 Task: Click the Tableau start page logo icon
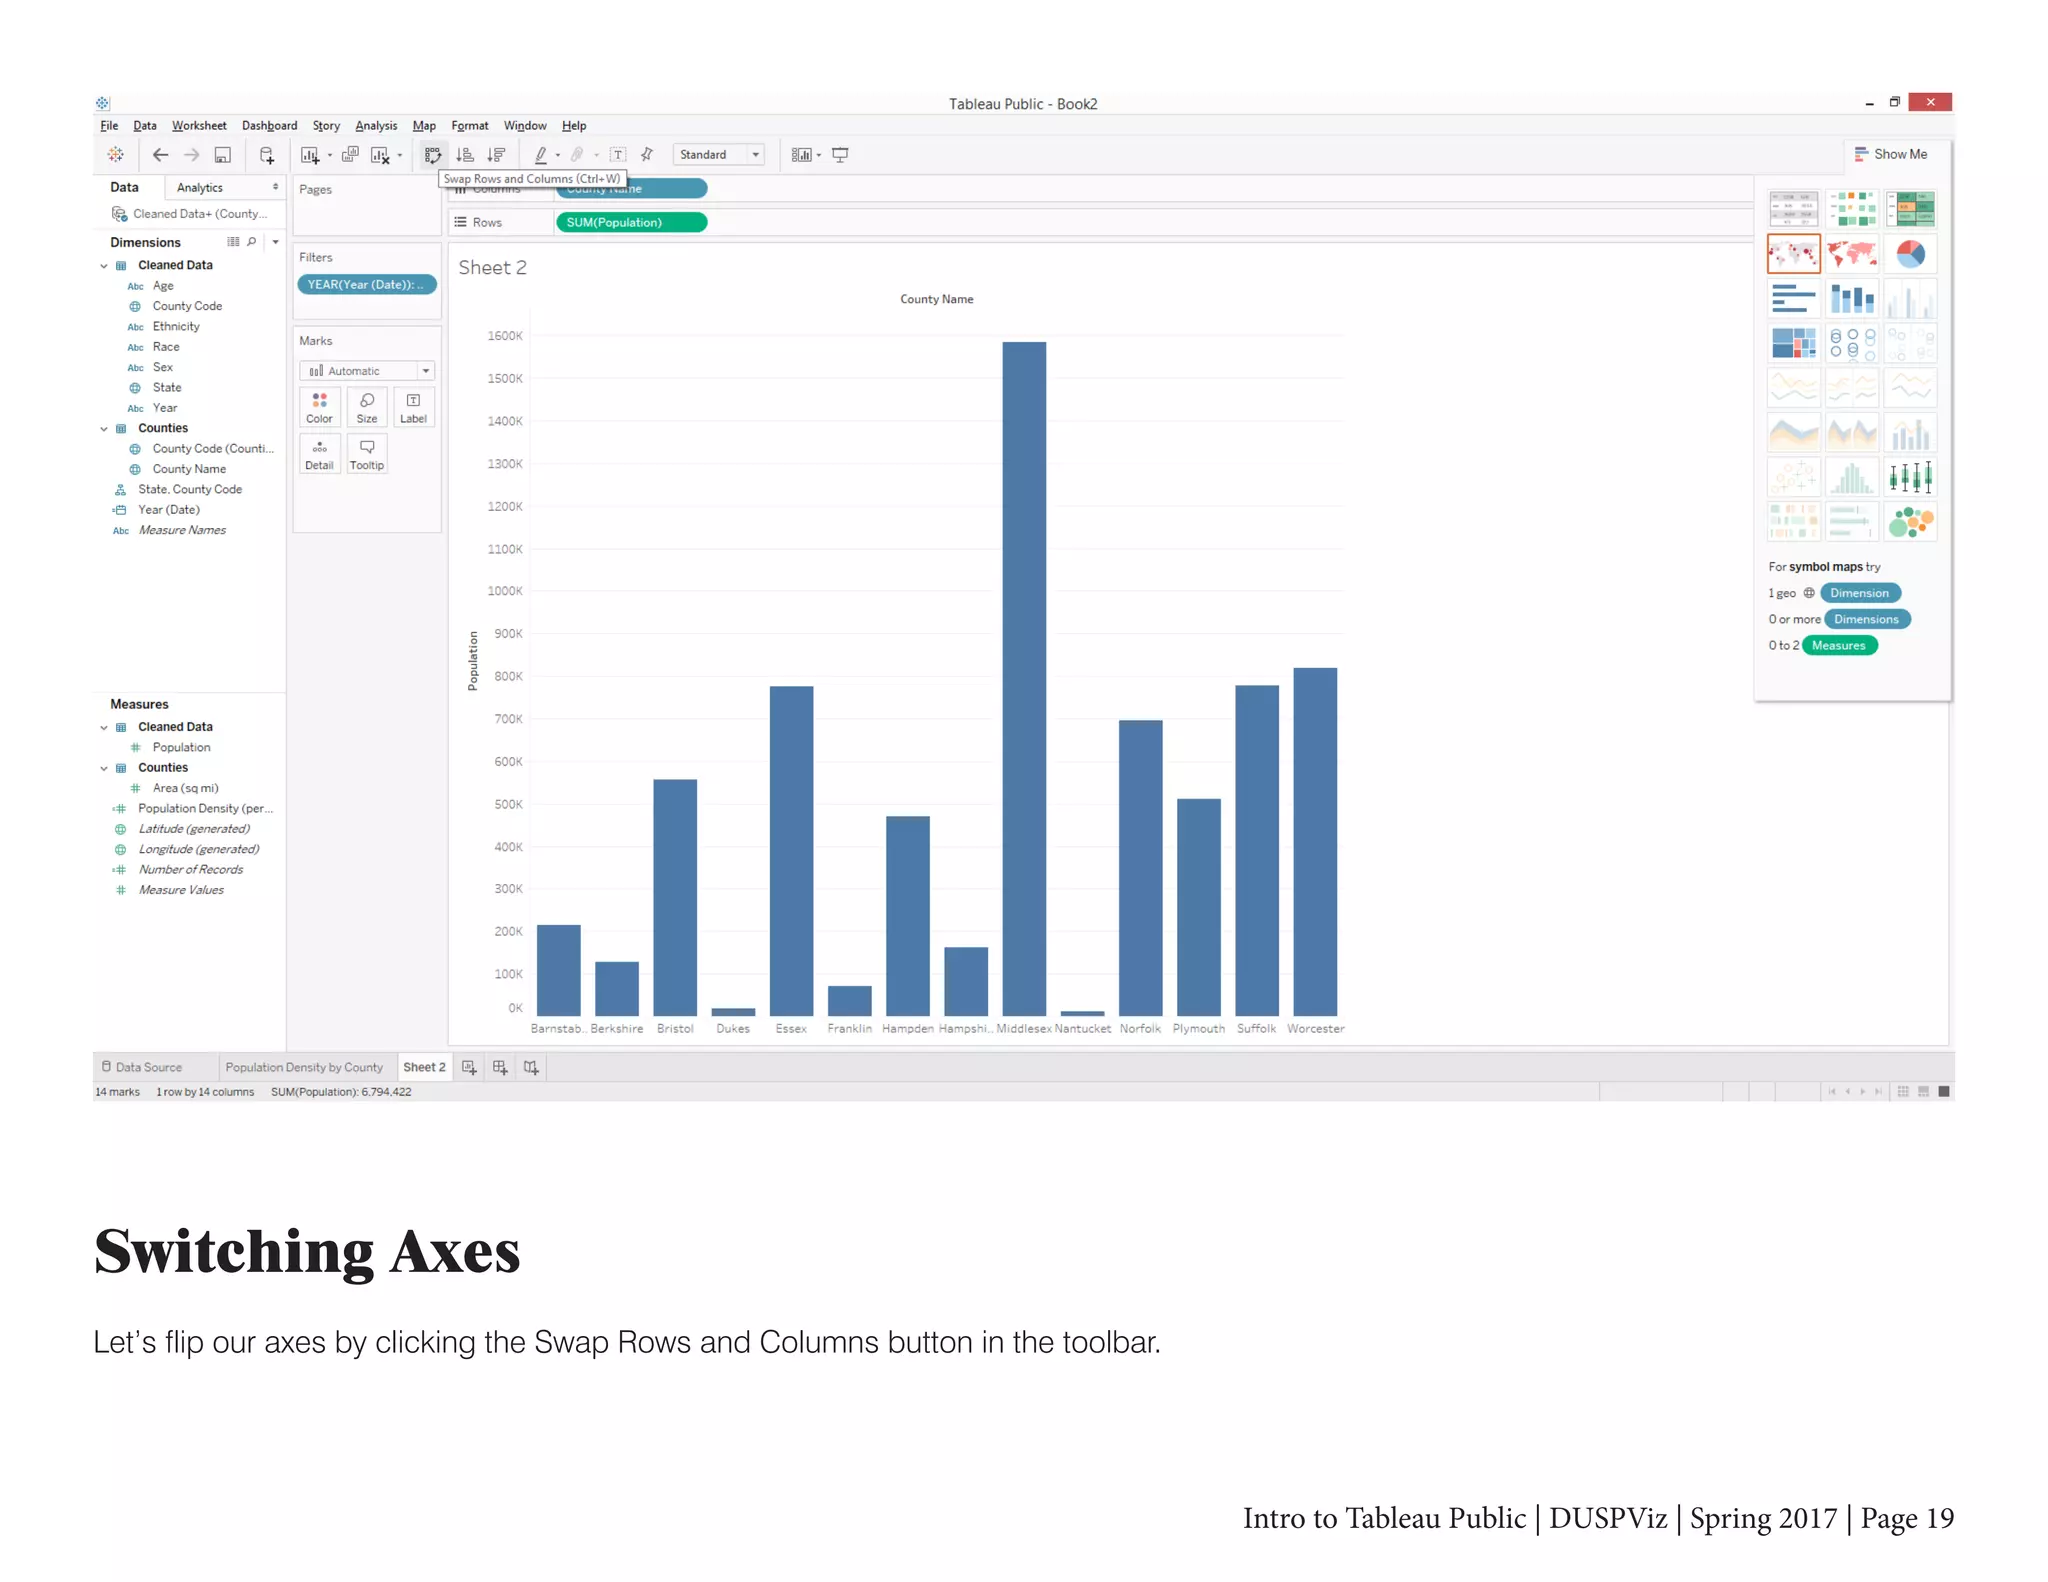pos(116,155)
